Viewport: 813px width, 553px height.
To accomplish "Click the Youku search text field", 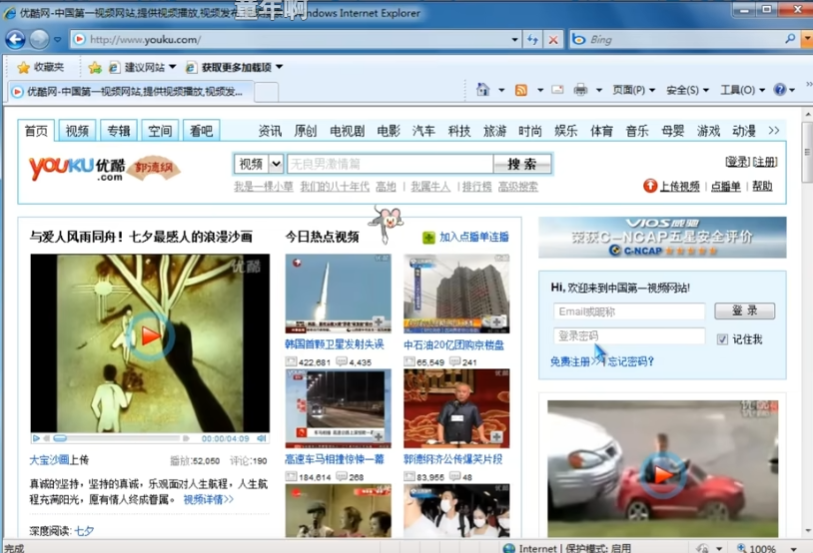I will 389,164.
